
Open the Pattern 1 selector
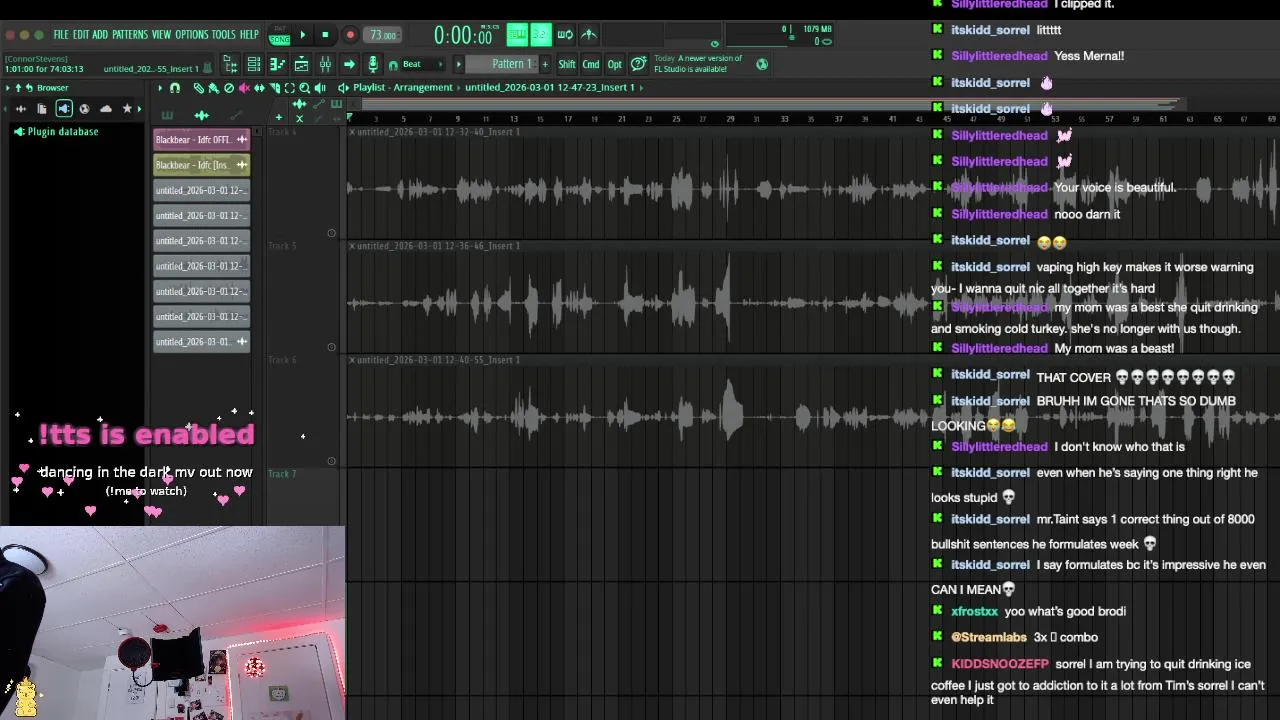[503, 64]
